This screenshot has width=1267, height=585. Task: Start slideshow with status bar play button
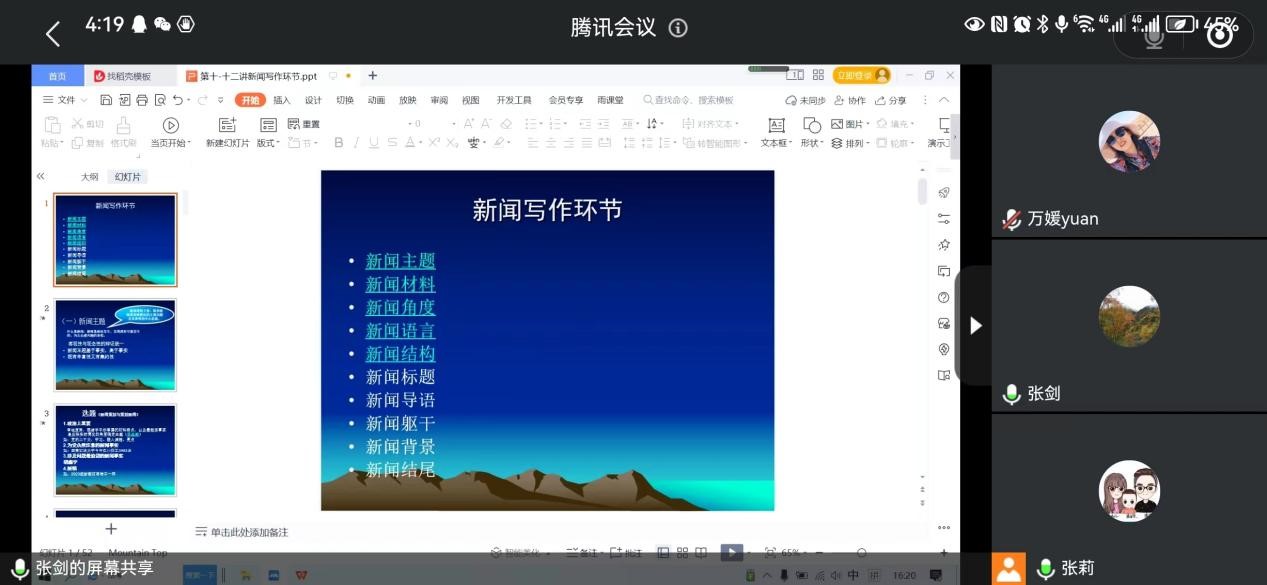click(732, 552)
